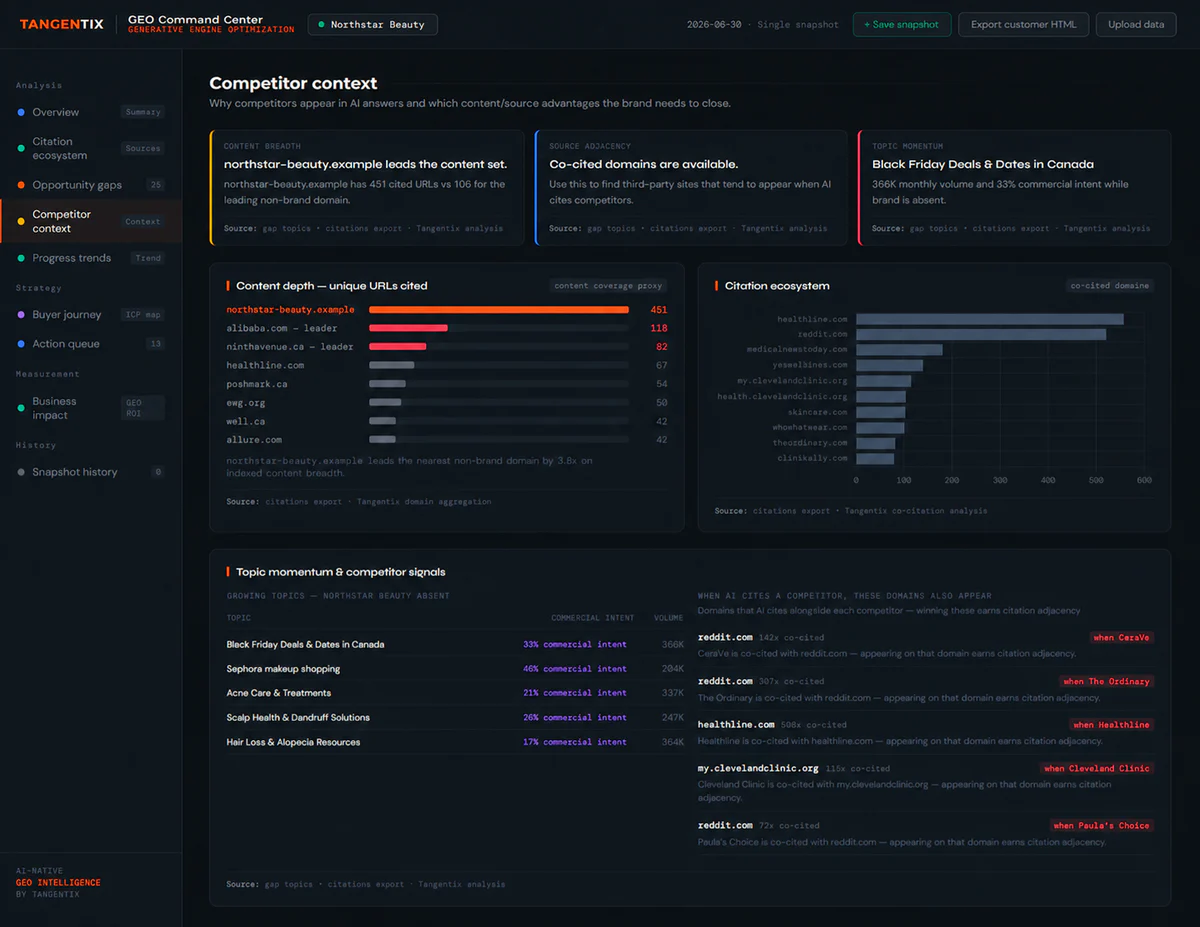Open Buyer journey page

coord(91,314)
